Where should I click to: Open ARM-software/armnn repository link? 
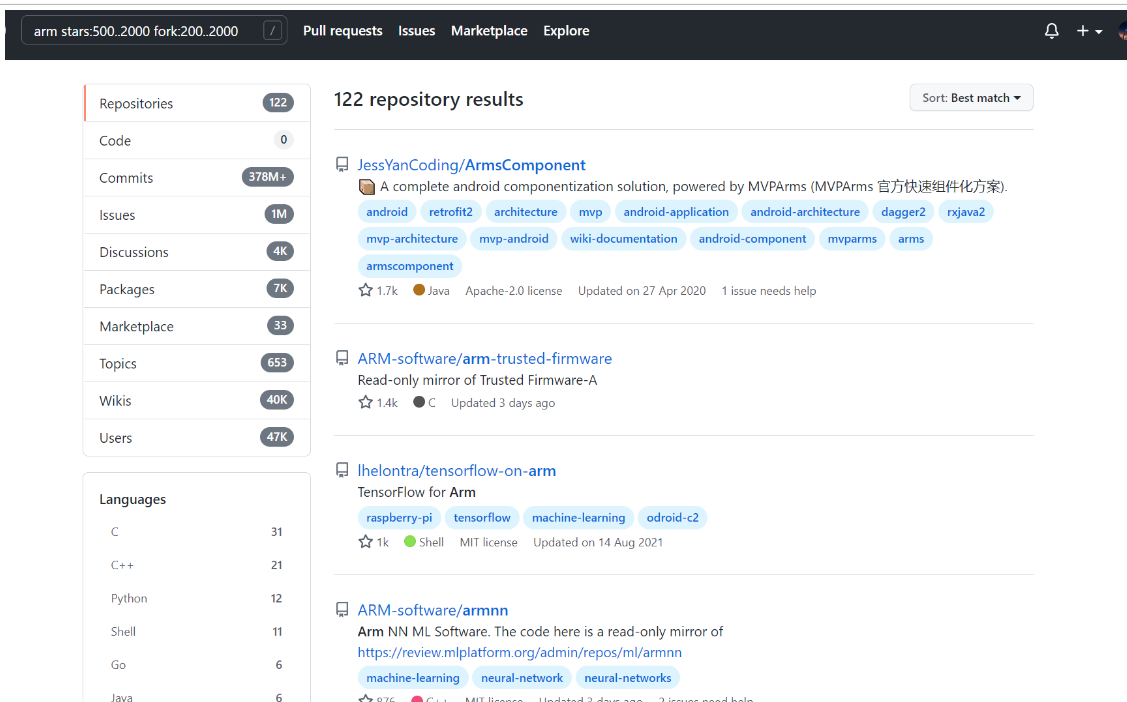pyautogui.click(x=433, y=609)
